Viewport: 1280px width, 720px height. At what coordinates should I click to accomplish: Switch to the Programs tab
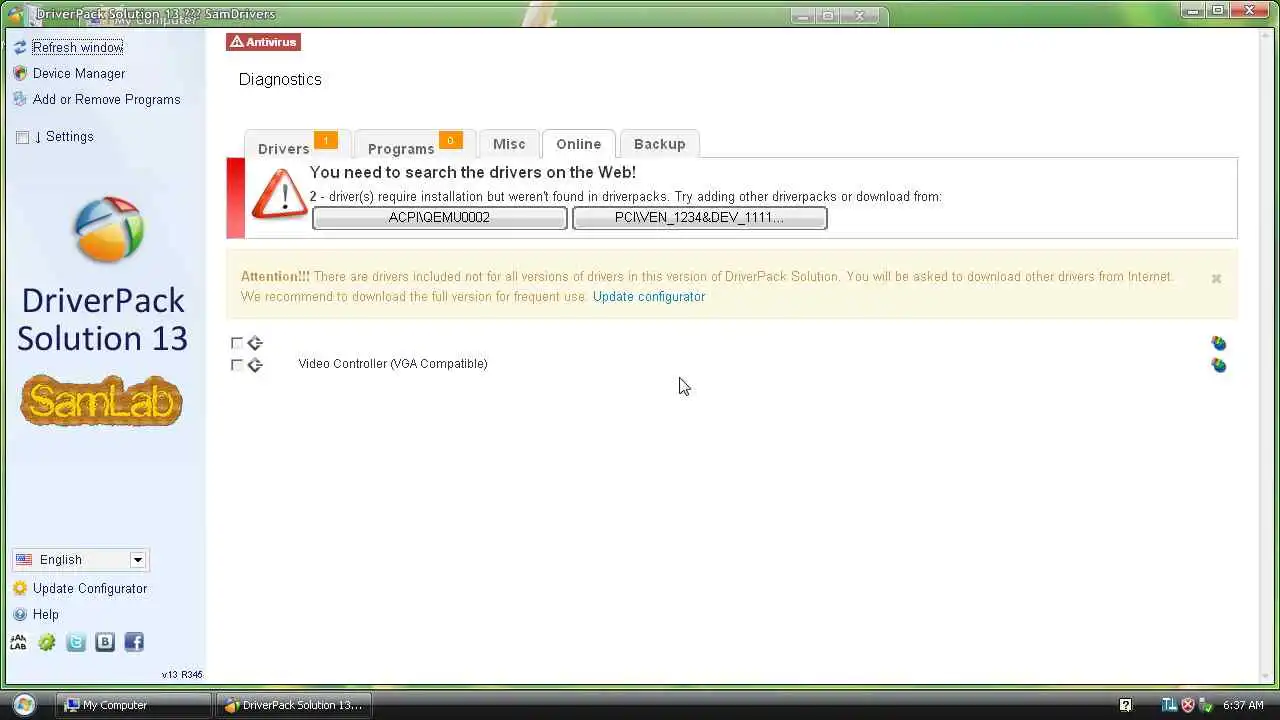click(414, 145)
